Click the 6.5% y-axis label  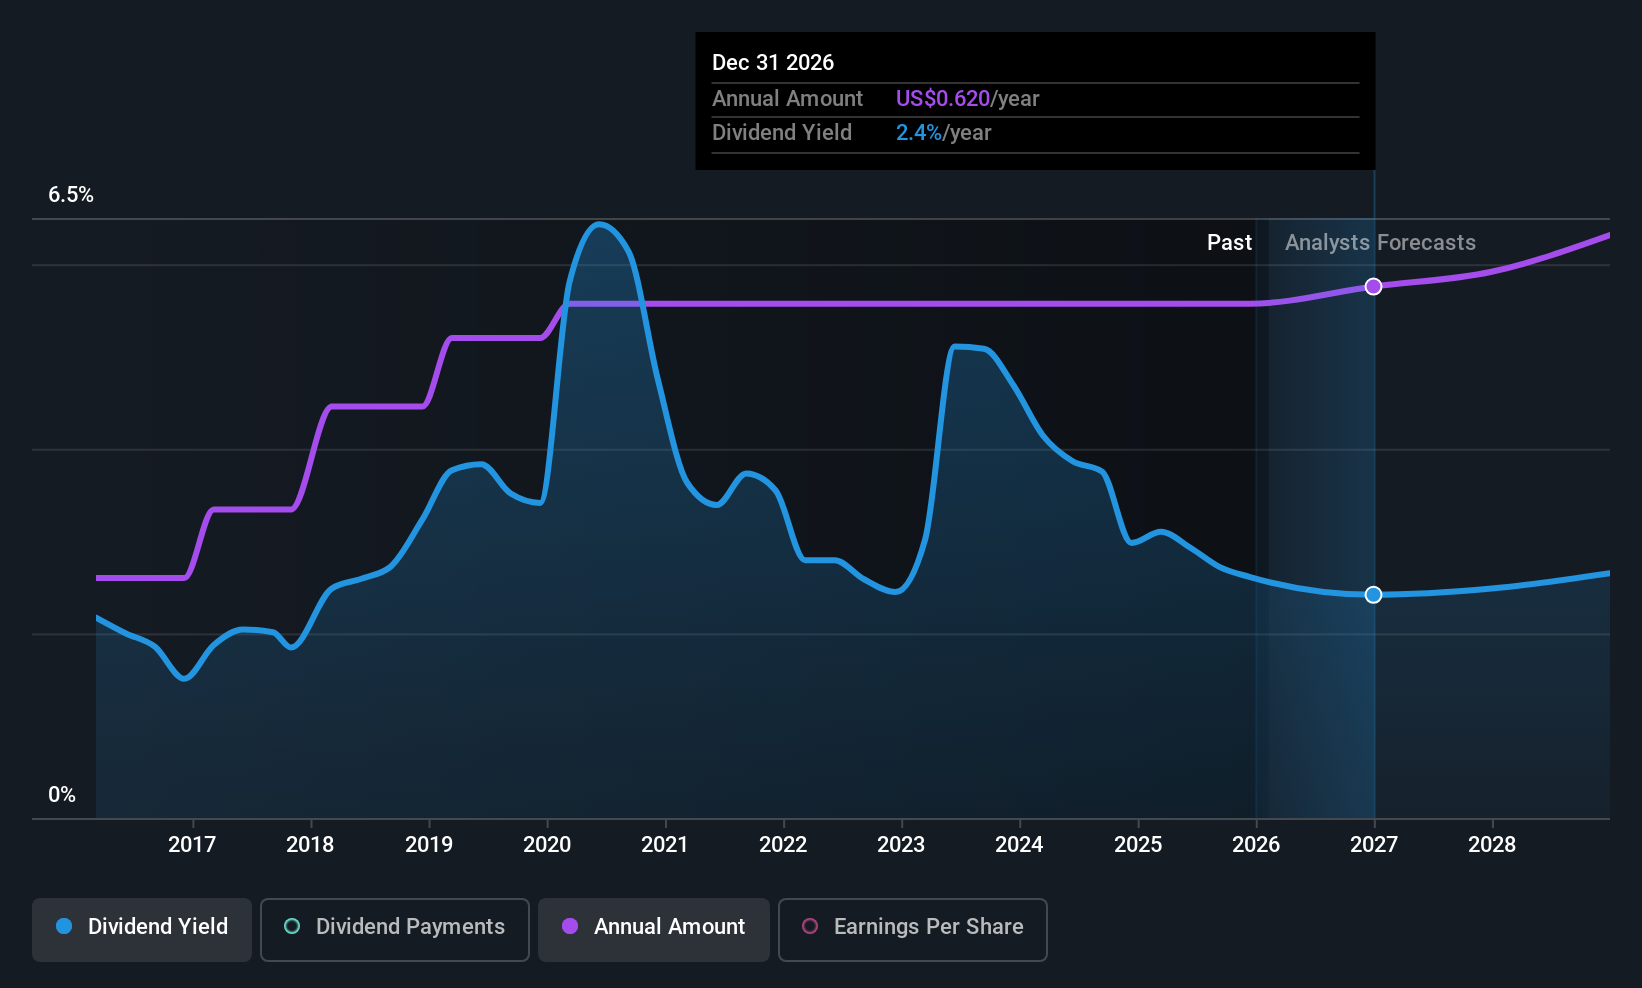click(x=71, y=195)
